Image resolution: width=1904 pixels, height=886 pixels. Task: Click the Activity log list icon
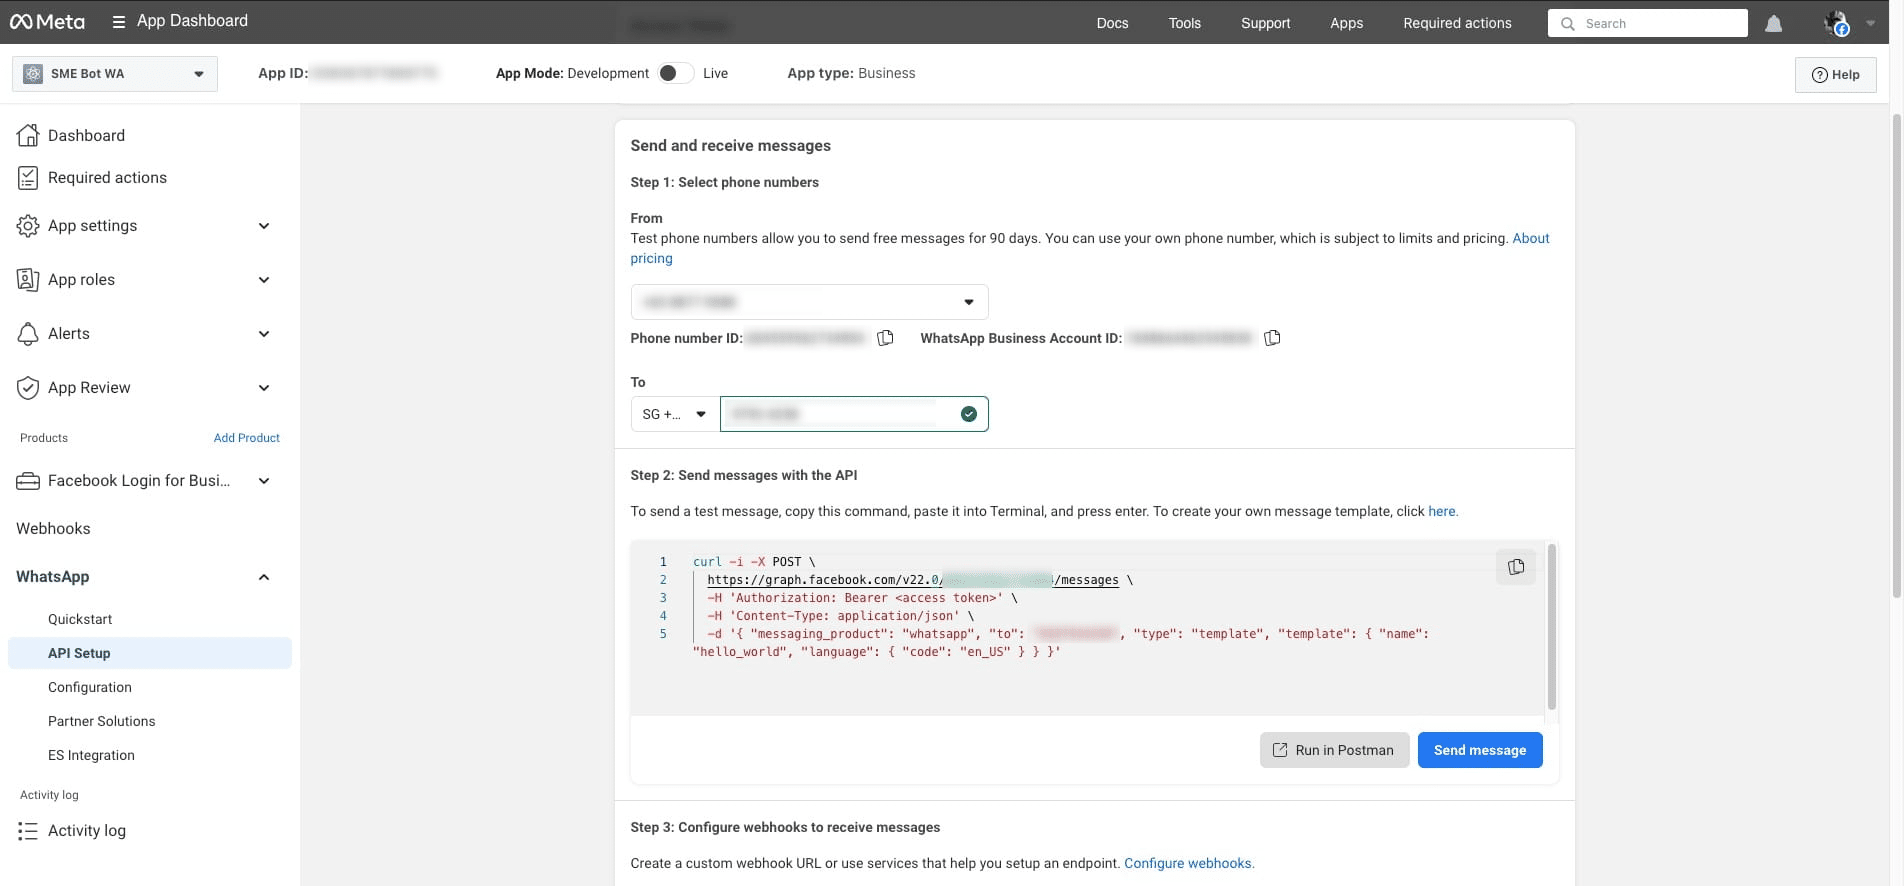(28, 831)
